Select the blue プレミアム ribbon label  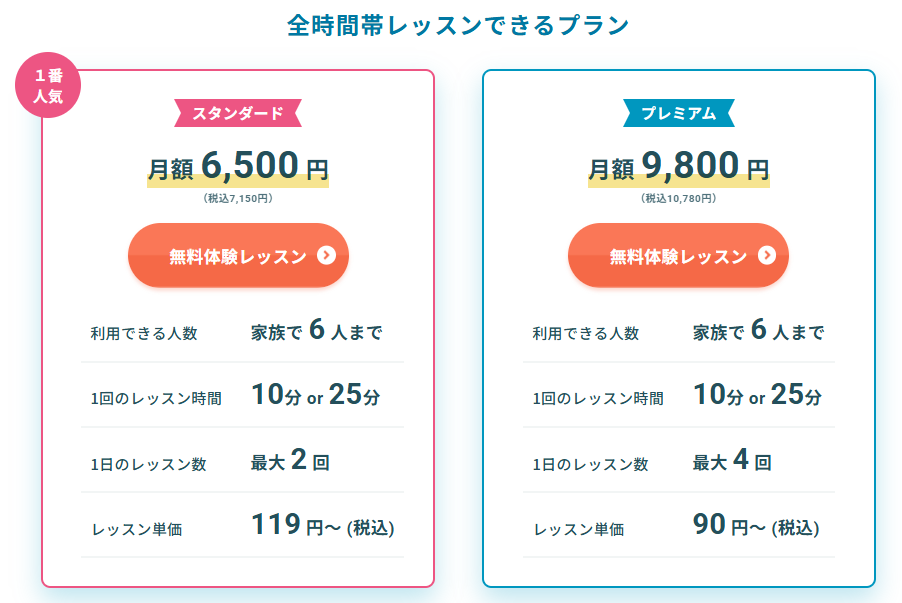(x=678, y=113)
